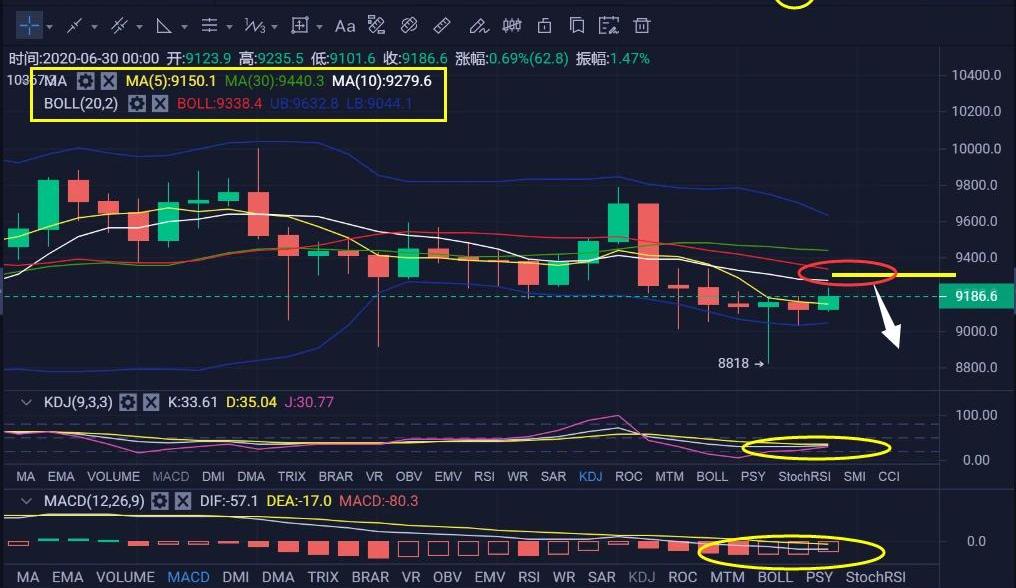The image size is (1016, 588).
Task: Switch to StochRSI tab under KDJ pane
Action: [x=805, y=477]
